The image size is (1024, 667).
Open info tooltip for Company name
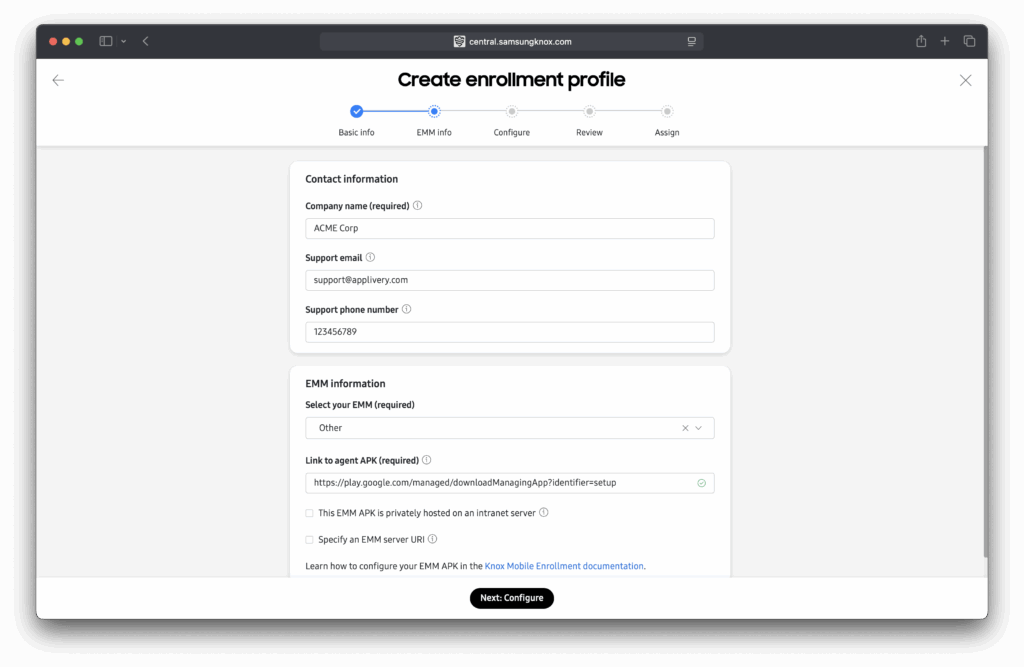(418, 206)
